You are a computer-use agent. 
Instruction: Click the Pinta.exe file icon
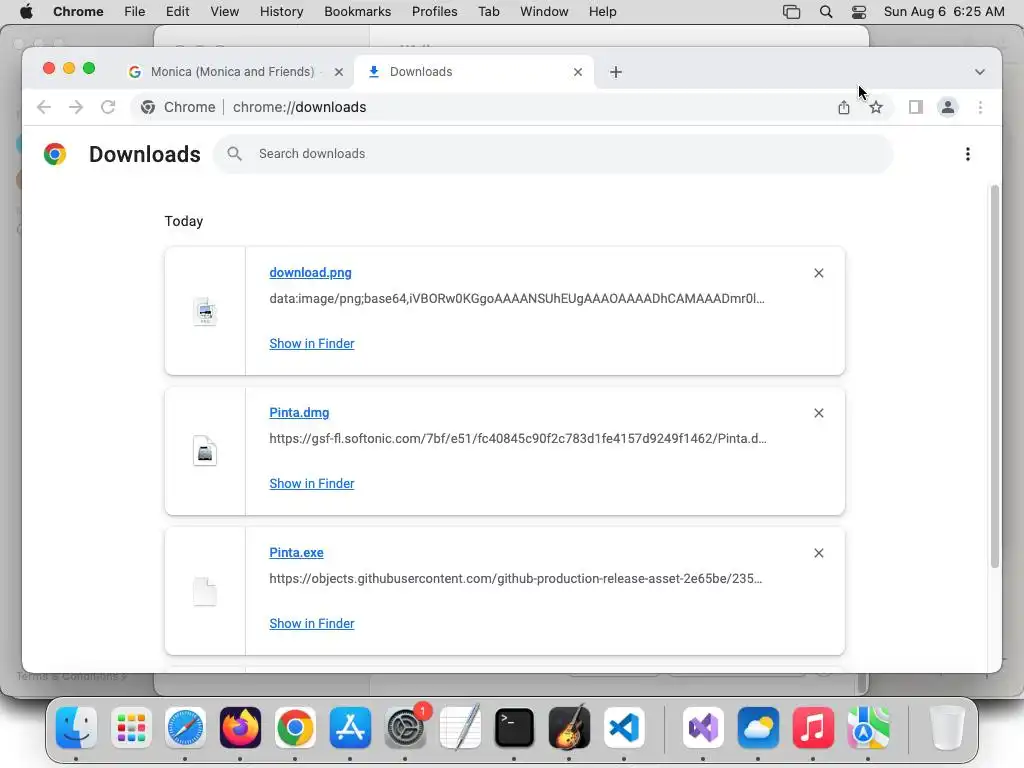205,592
